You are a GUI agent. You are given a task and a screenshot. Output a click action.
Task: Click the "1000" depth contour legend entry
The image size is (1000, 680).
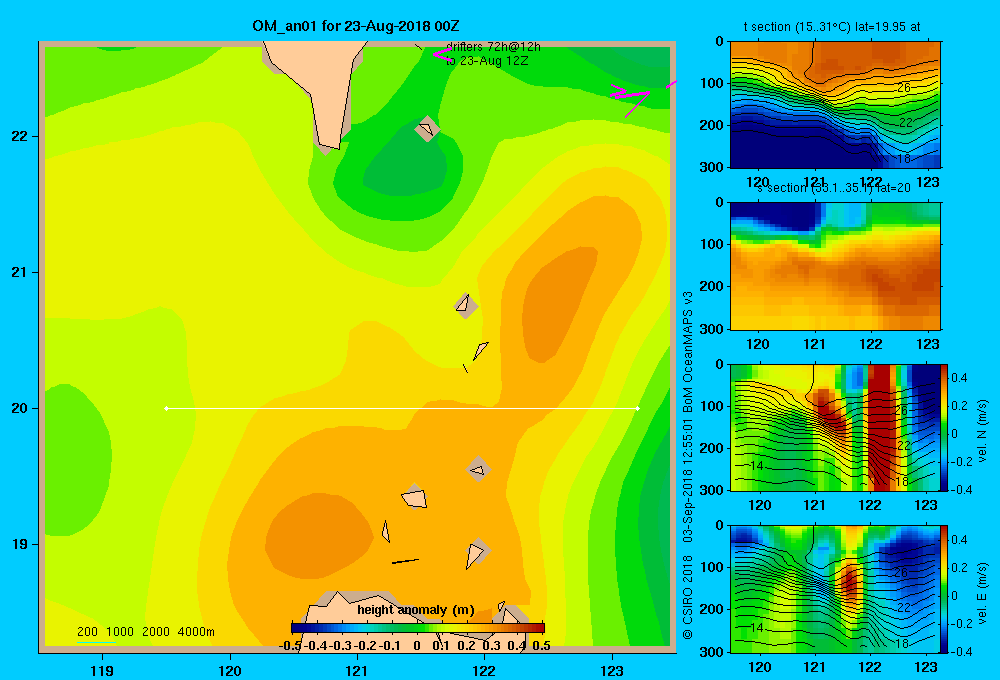[x=120, y=632]
